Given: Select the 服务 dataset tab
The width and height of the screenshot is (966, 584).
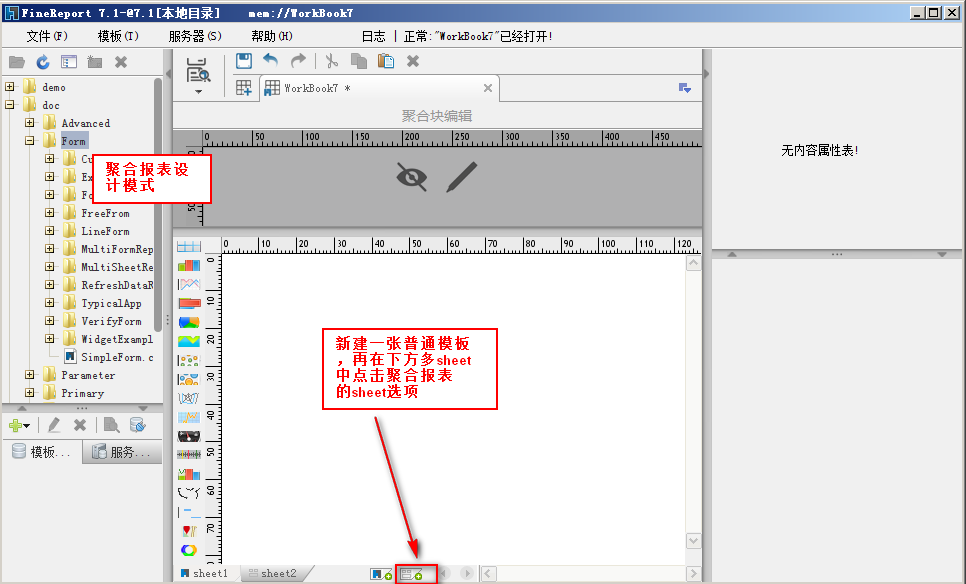Looking at the screenshot, I should click(122, 452).
